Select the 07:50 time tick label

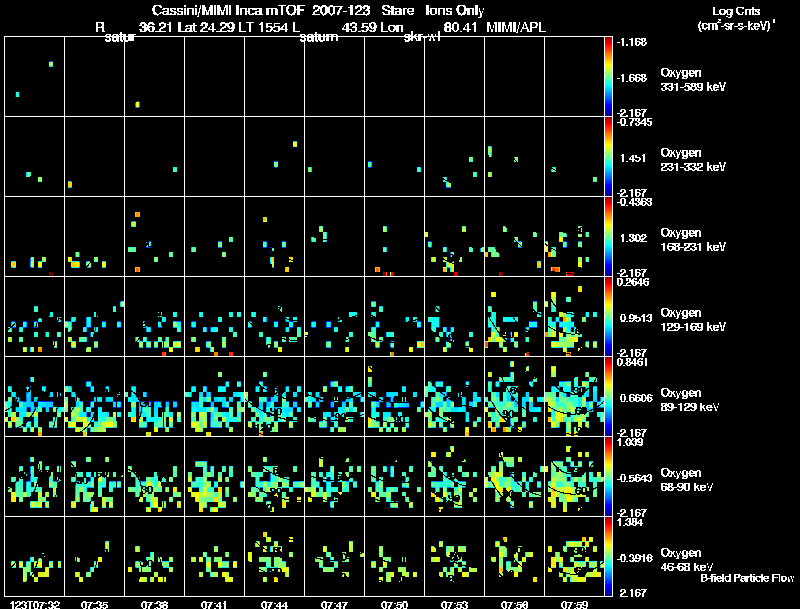pos(394,604)
